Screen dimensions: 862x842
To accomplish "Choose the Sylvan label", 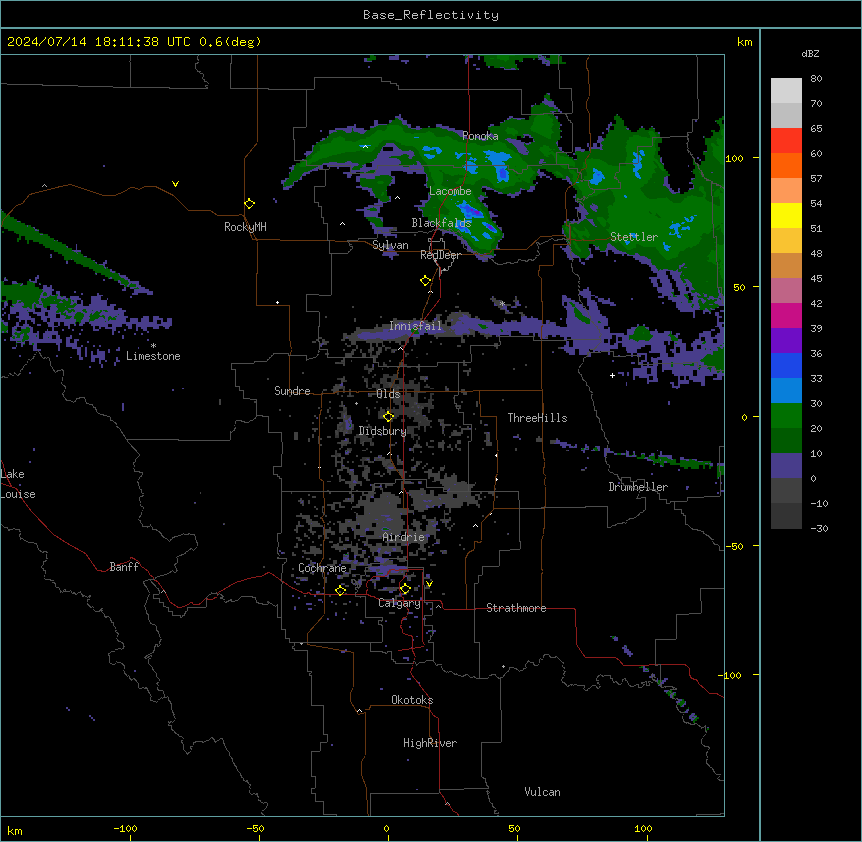I will pos(390,245).
